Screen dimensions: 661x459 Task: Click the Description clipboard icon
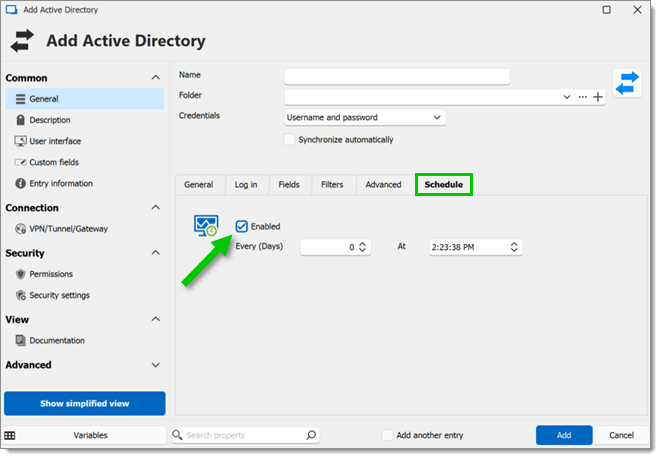tap(21, 120)
